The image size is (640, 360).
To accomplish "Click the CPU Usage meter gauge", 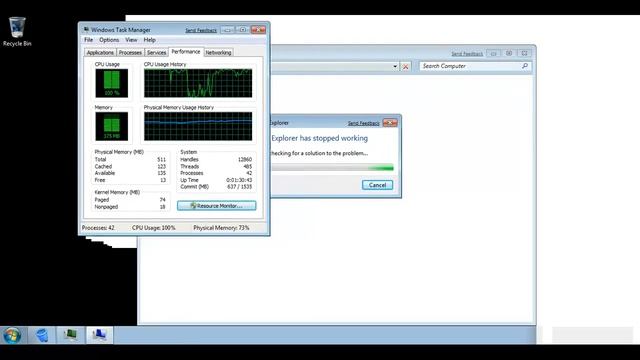I will coord(111,83).
